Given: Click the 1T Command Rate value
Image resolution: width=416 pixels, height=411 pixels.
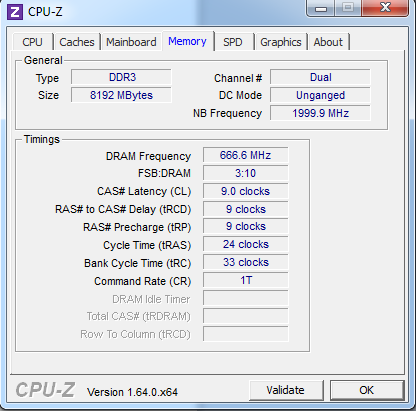Looking at the screenshot, I should point(246,280).
